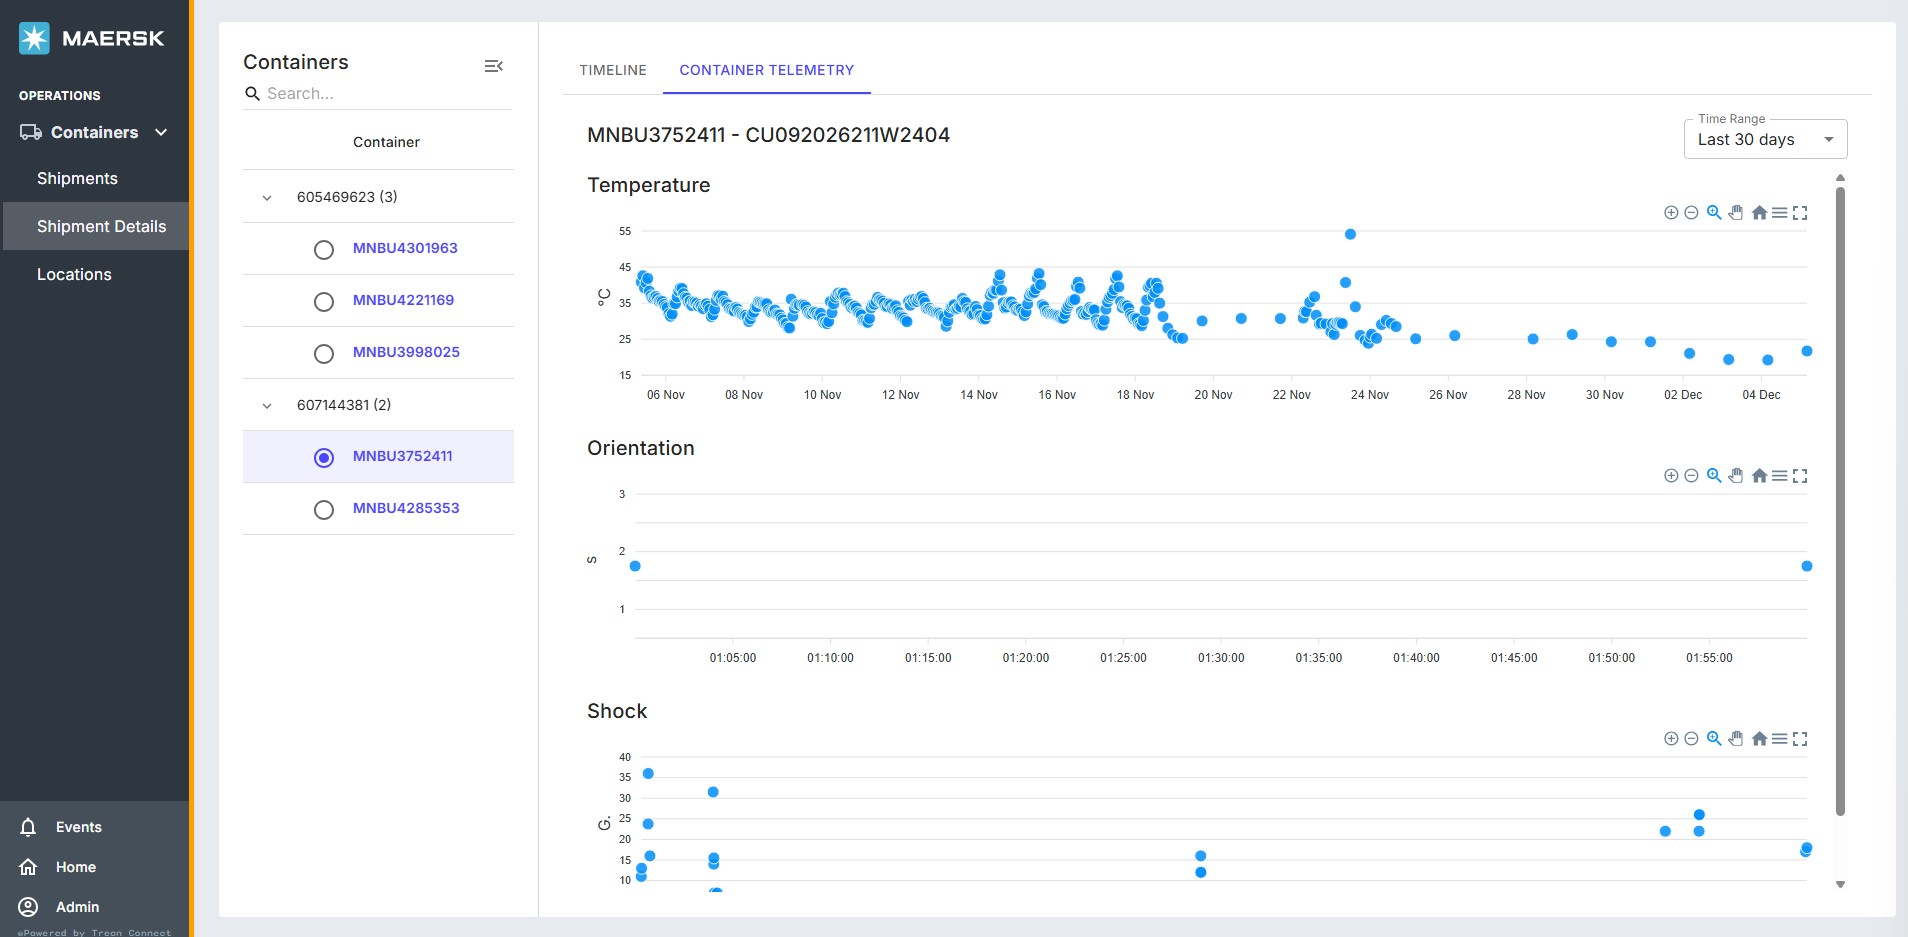Zoom out on the Orientation chart
Image resolution: width=1908 pixels, height=937 pixels.
click(x=1691, y=476)
